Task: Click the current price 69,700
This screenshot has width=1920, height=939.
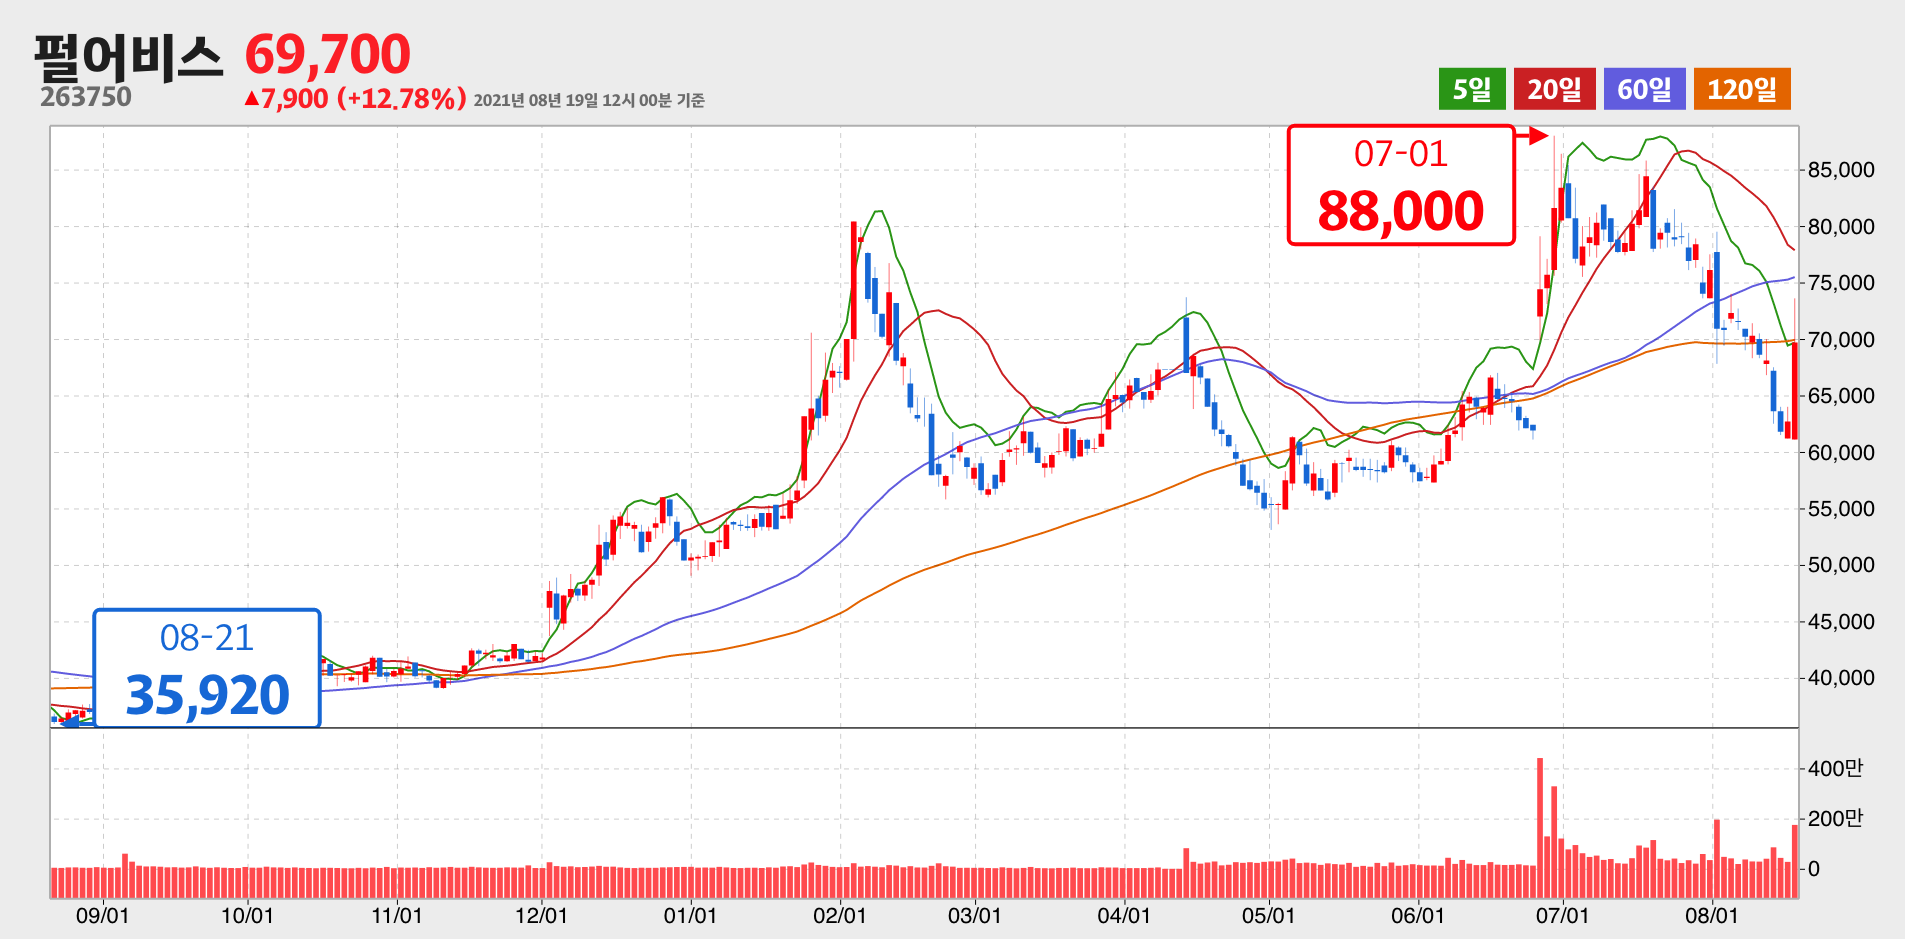Action: coord(328,54)
